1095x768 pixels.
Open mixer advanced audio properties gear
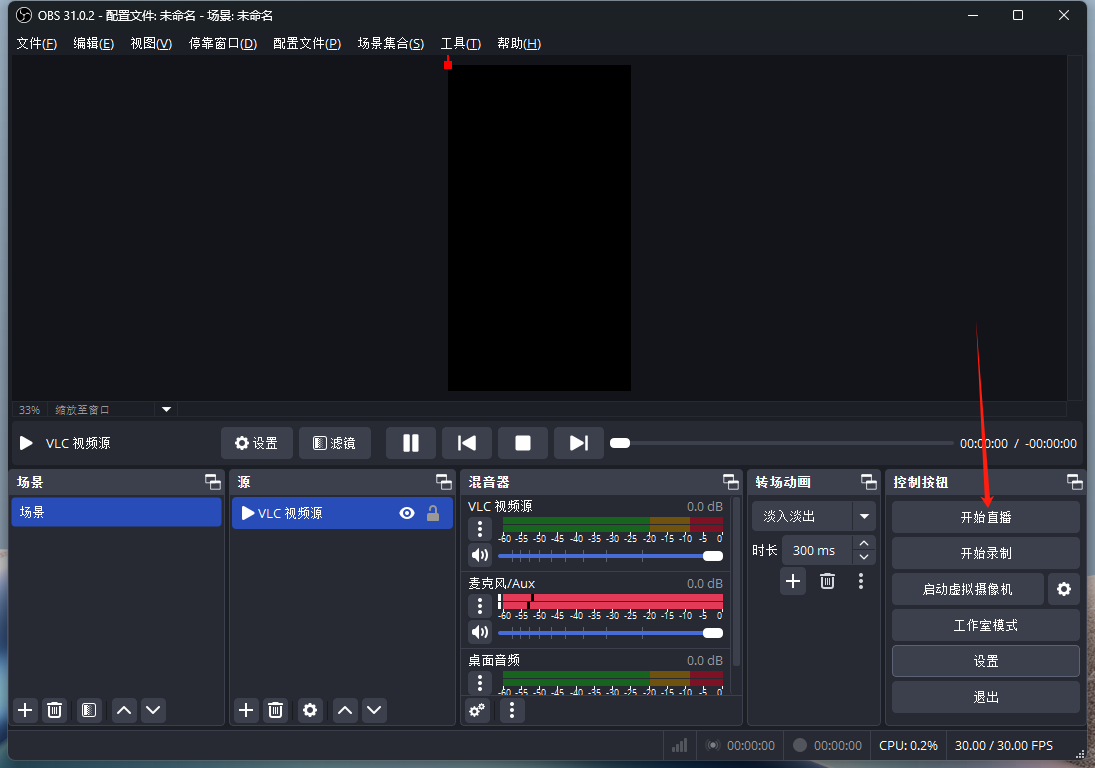click(x=477, y=710)
